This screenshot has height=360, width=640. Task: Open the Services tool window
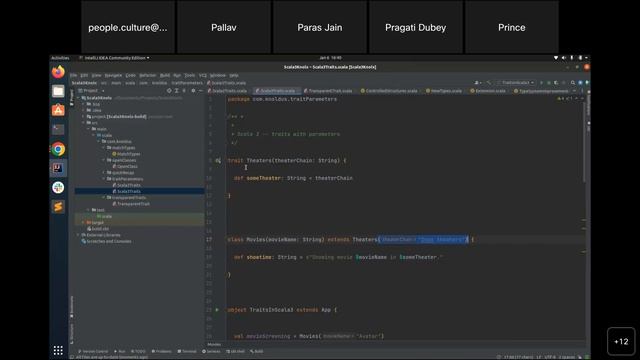click(211, 351)
